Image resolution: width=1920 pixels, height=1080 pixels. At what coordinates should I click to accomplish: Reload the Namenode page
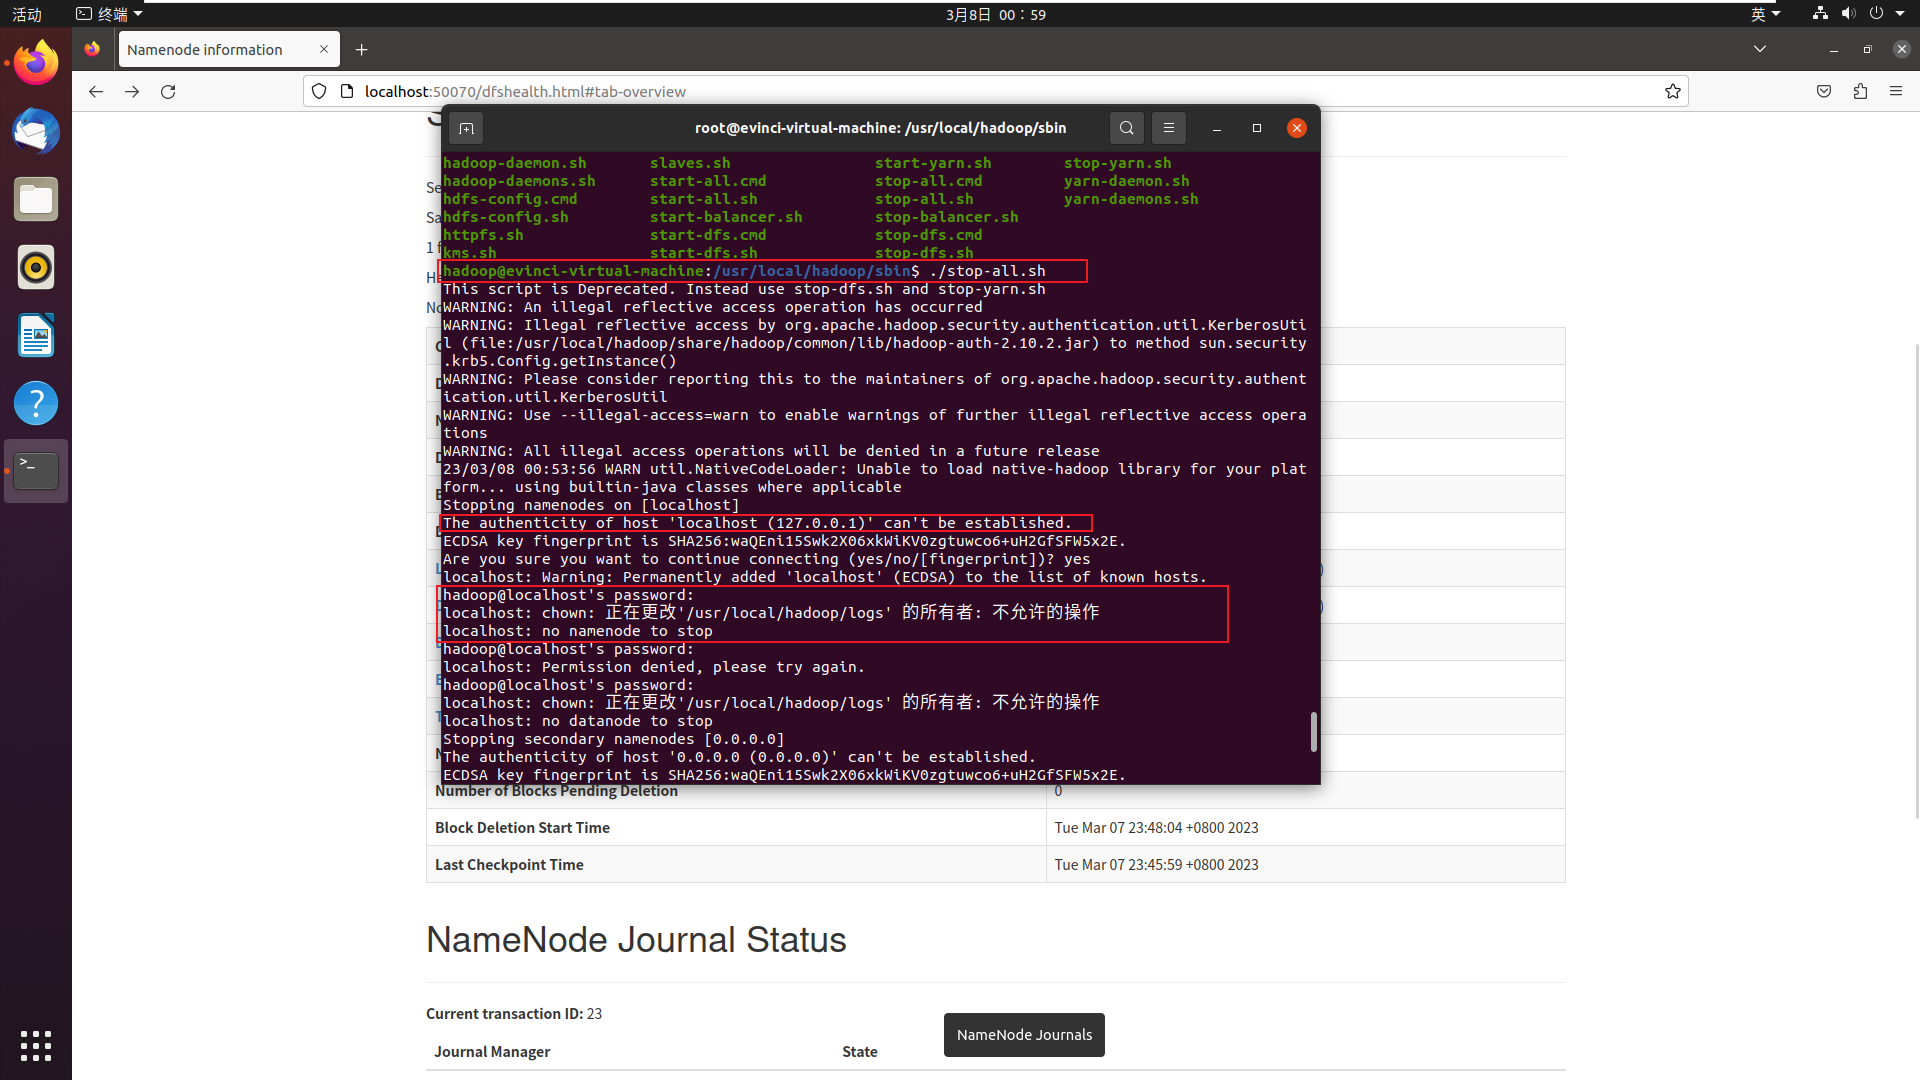coord(168,91)
